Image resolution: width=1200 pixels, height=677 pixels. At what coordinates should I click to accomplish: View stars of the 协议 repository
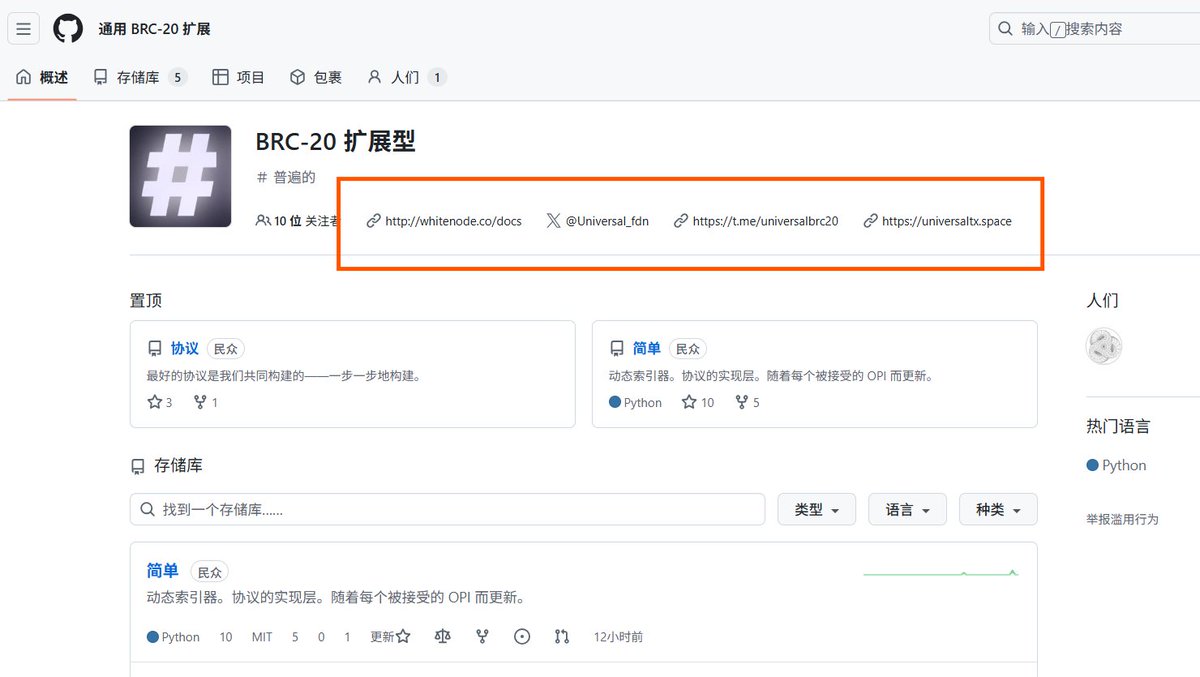pyautogui.click(x=160, y=402)
